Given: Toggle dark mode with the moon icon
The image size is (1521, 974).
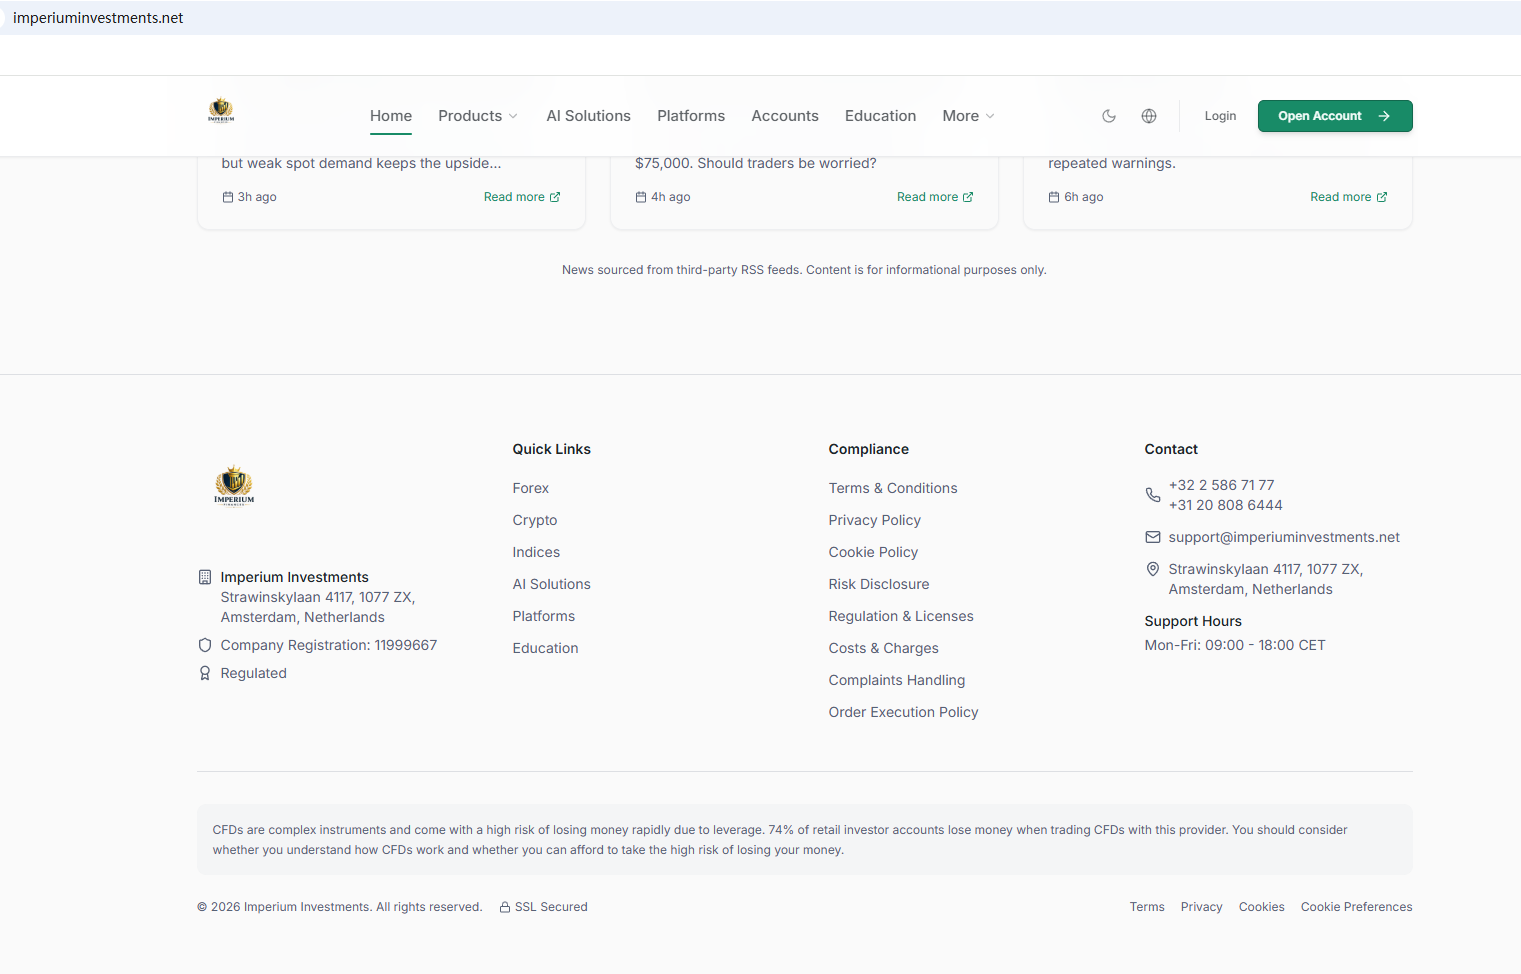Looking at the screenshot, I should [1109, 116].
